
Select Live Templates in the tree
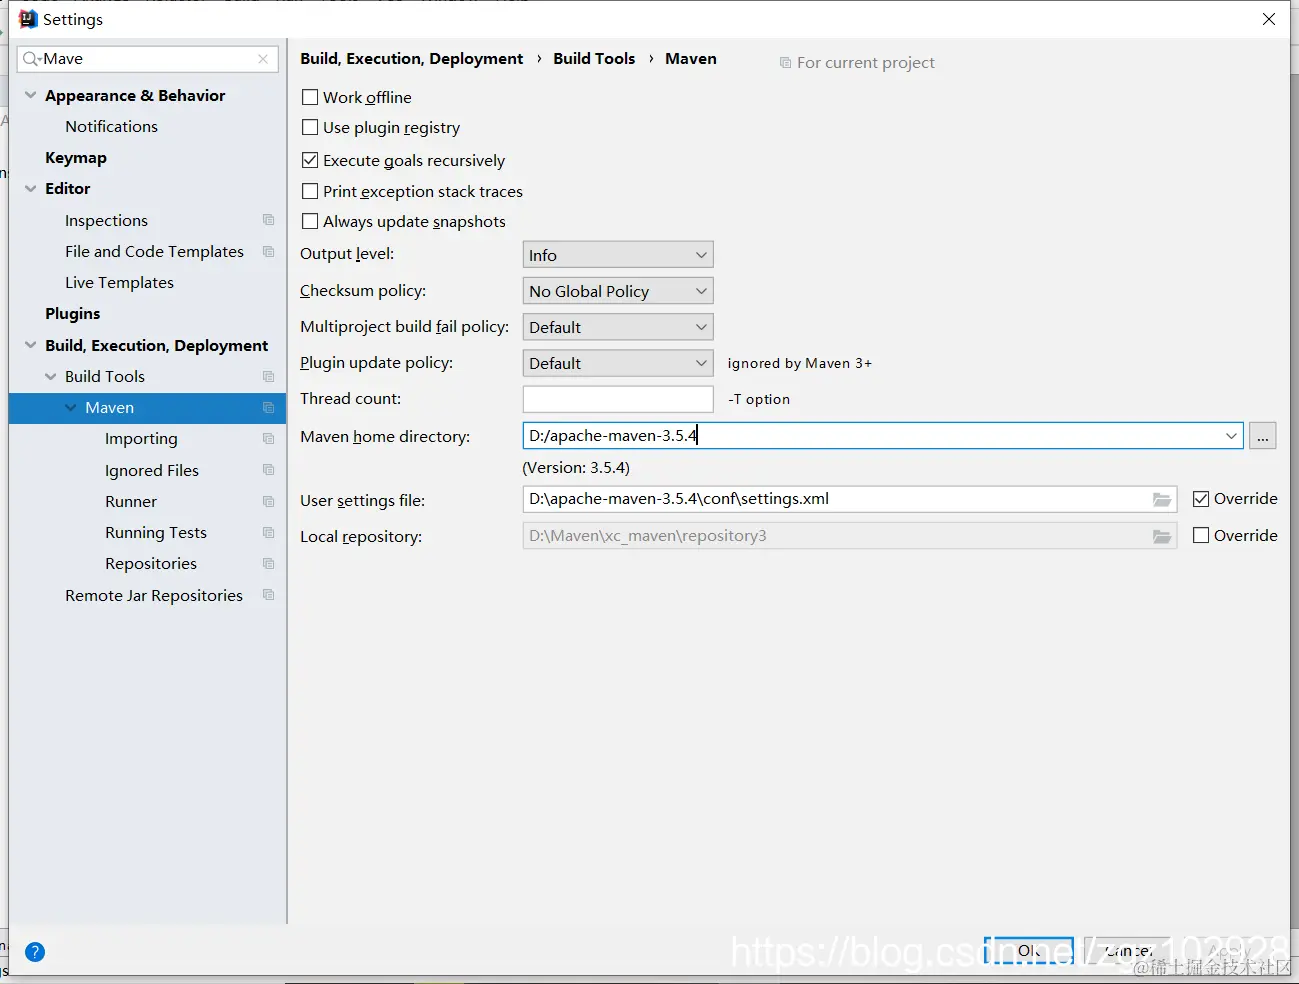pyautogui.click(x=119, y=282)
